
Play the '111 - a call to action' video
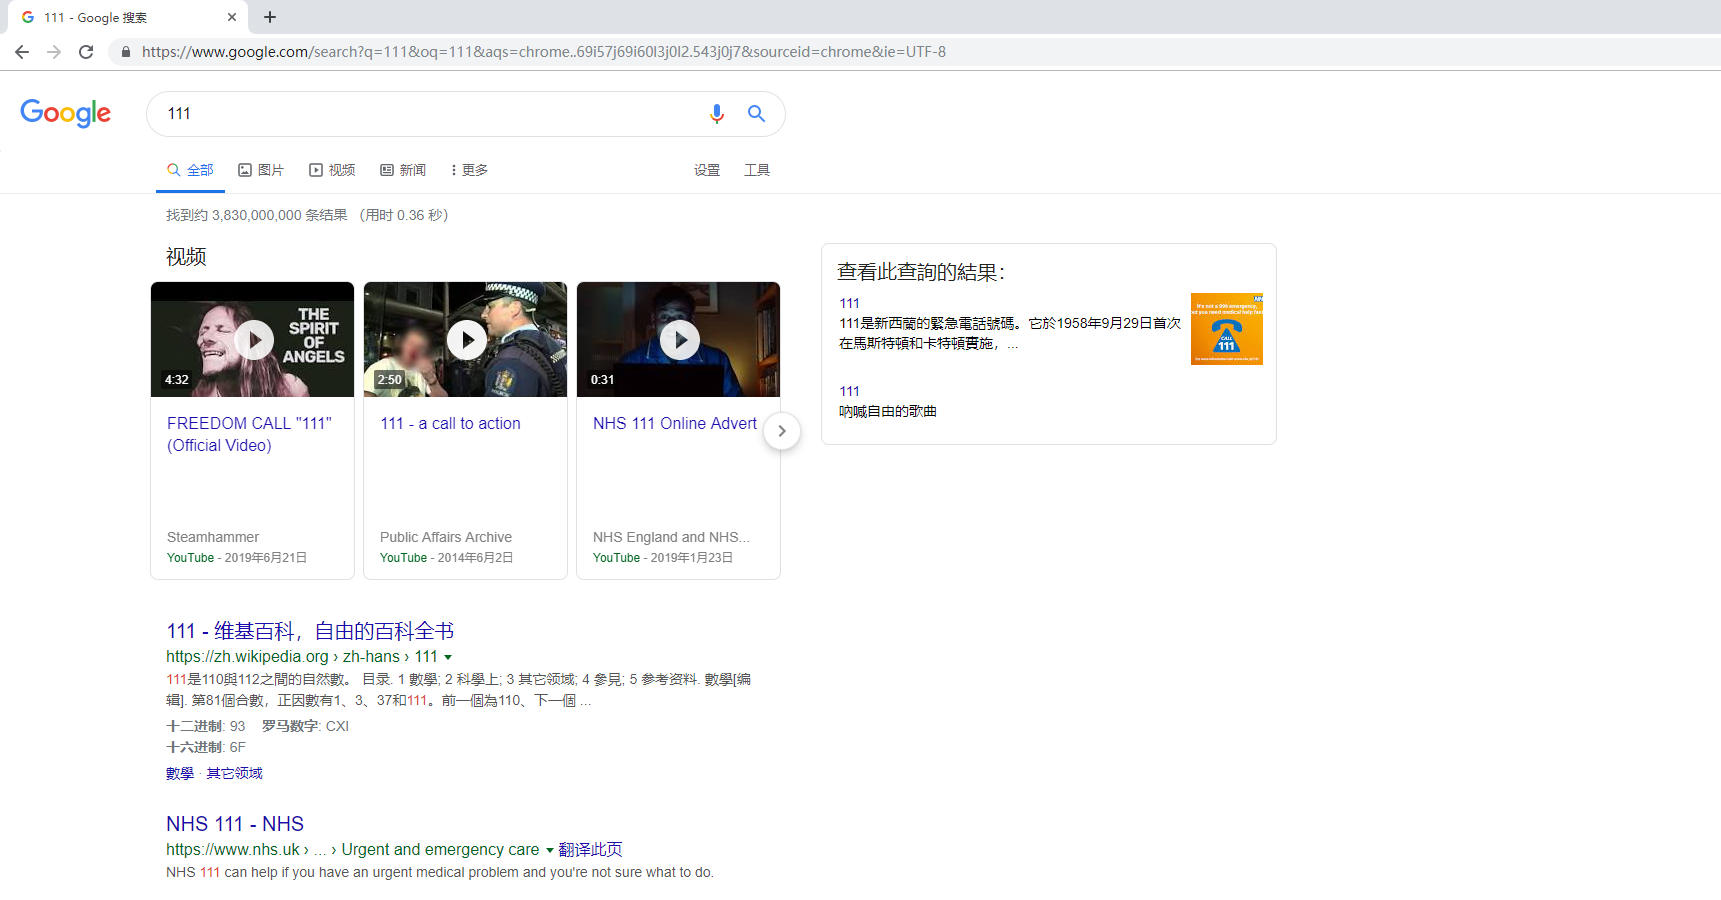[x=465, y=340]
